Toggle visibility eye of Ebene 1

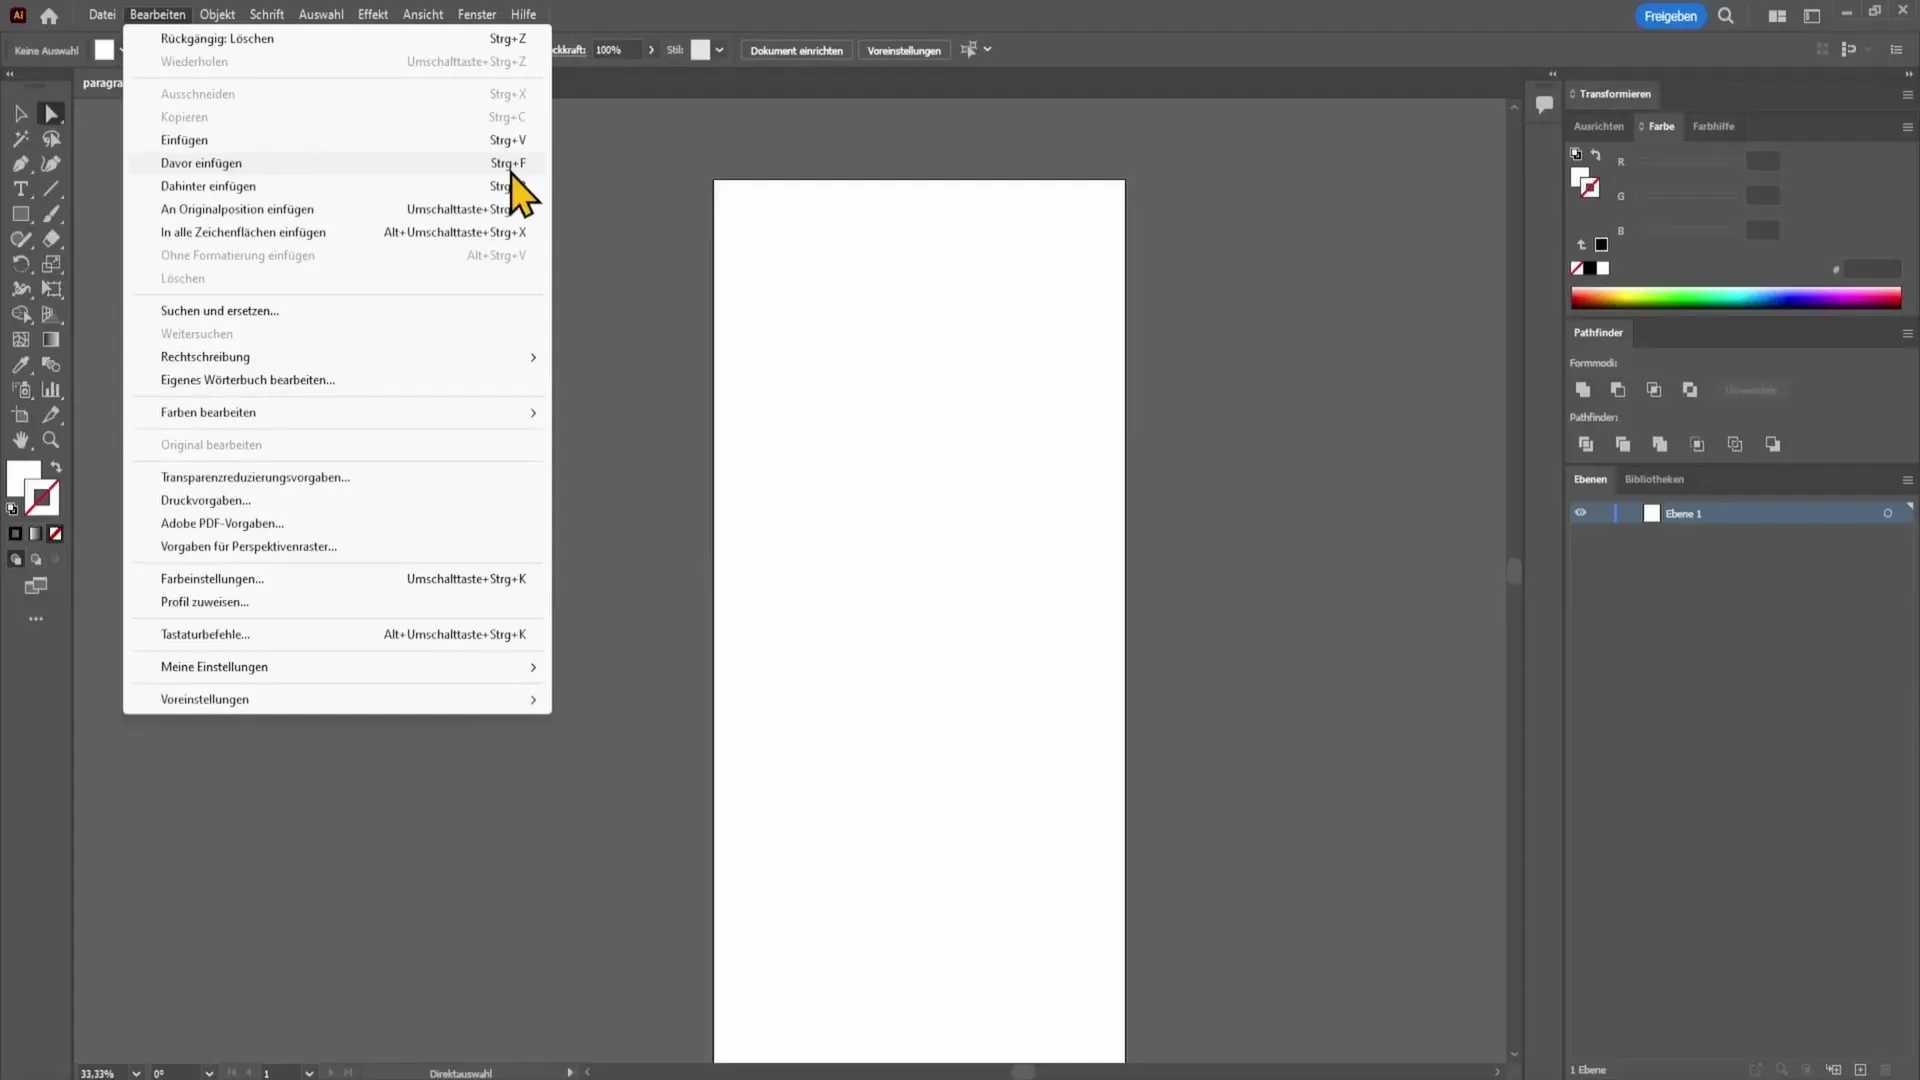[x=1580, y=513]
